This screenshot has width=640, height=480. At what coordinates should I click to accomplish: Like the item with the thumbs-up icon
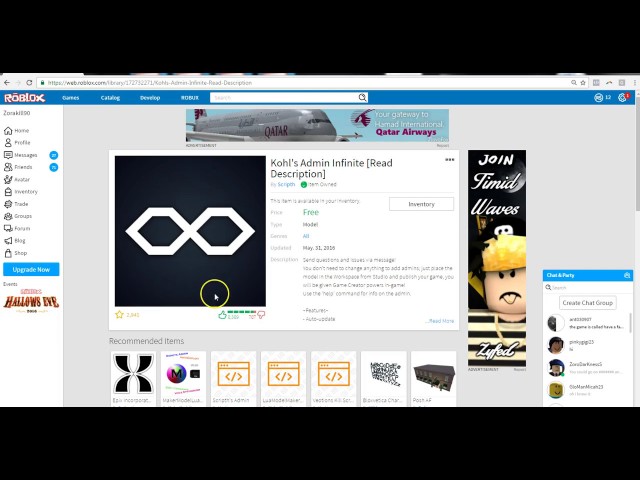tap(222, 315)
